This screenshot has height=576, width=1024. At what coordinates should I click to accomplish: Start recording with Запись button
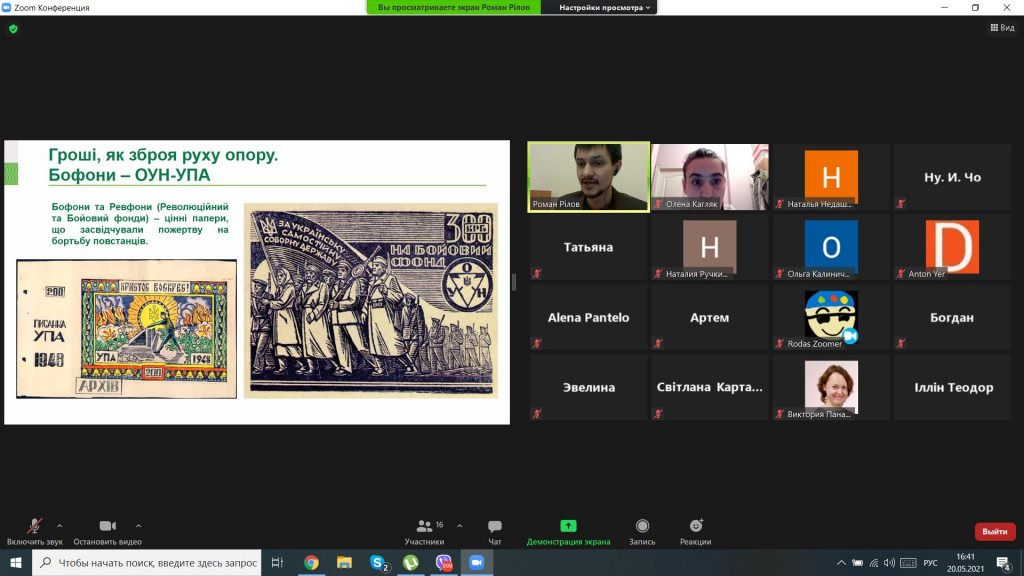tap(642, 532)
